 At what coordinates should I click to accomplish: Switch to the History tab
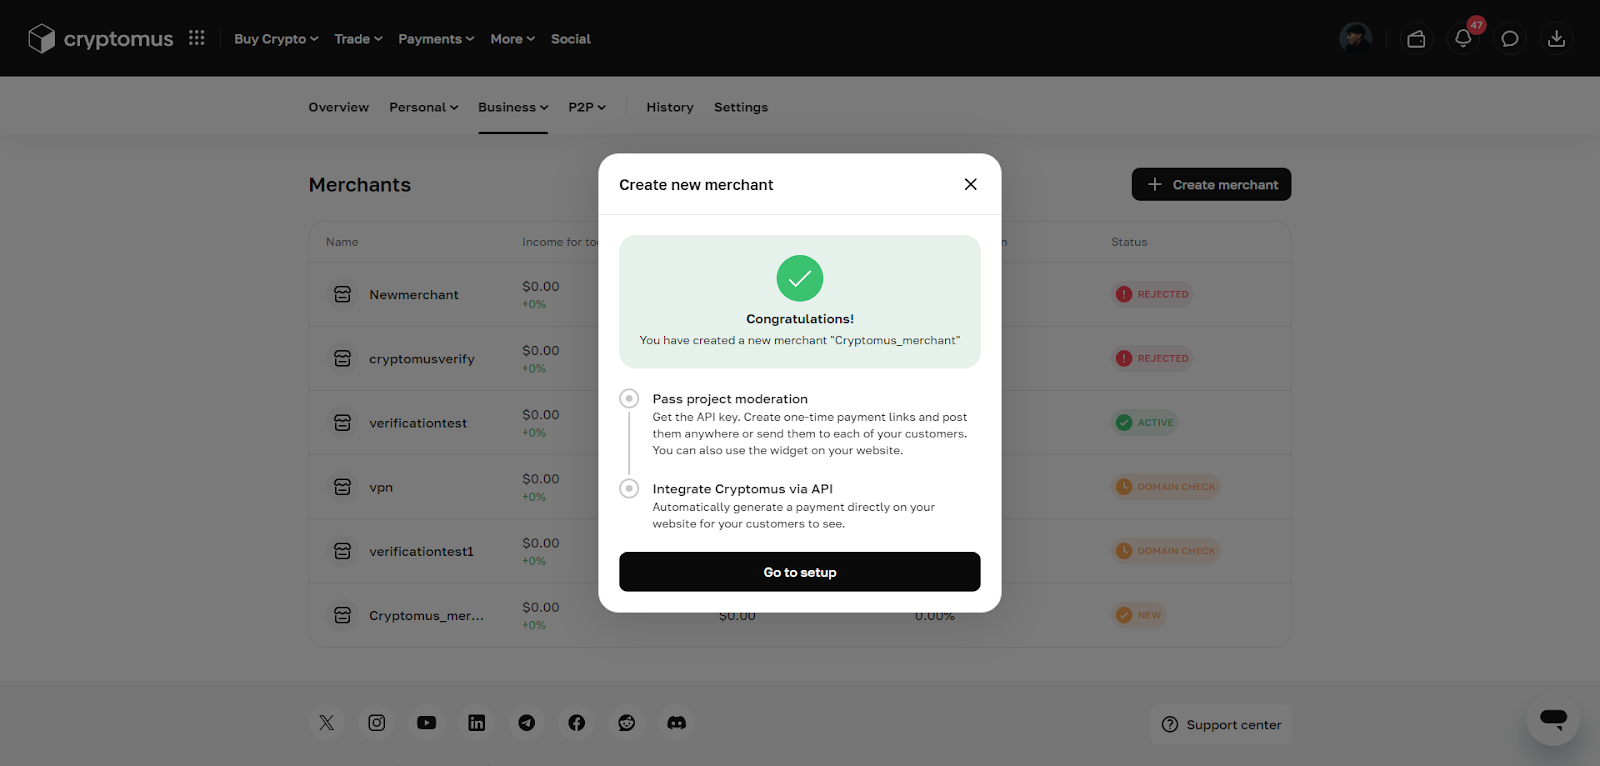[669, 107]
